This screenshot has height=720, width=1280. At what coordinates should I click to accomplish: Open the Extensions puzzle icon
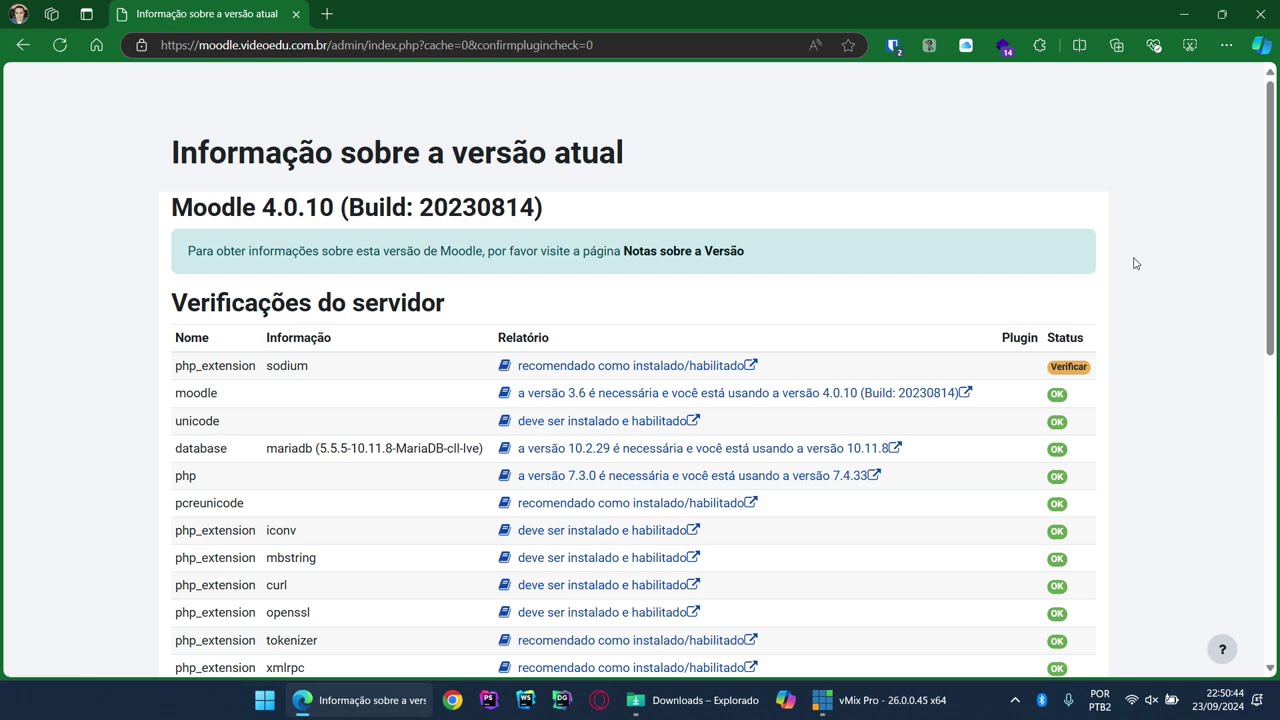click(1040, 45)
